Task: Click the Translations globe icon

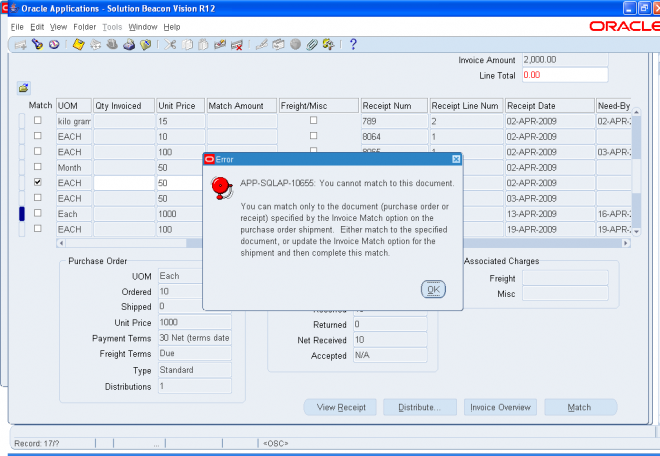Action: click(x=295, y=44)
